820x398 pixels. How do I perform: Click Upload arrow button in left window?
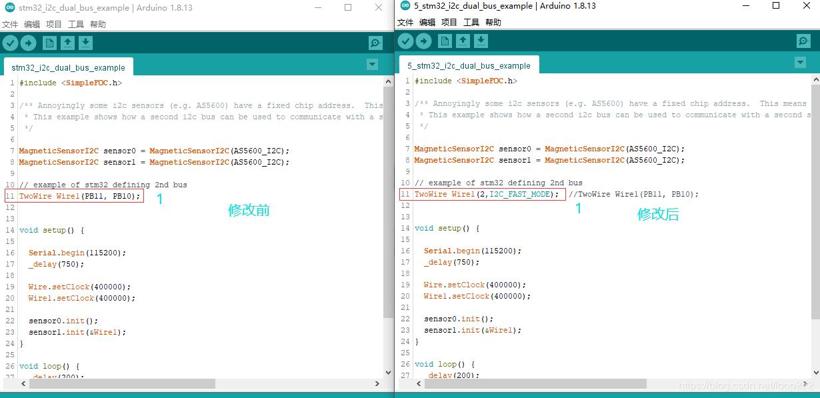[x=28, y=43]
